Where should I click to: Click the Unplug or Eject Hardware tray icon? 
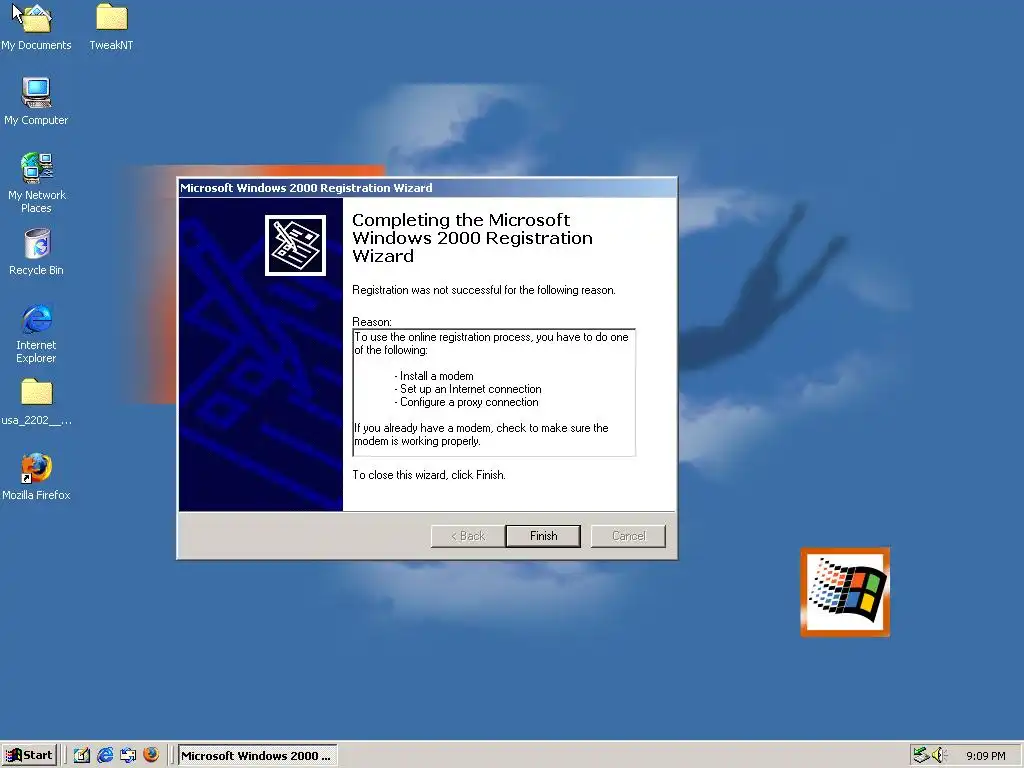[921, 755]
